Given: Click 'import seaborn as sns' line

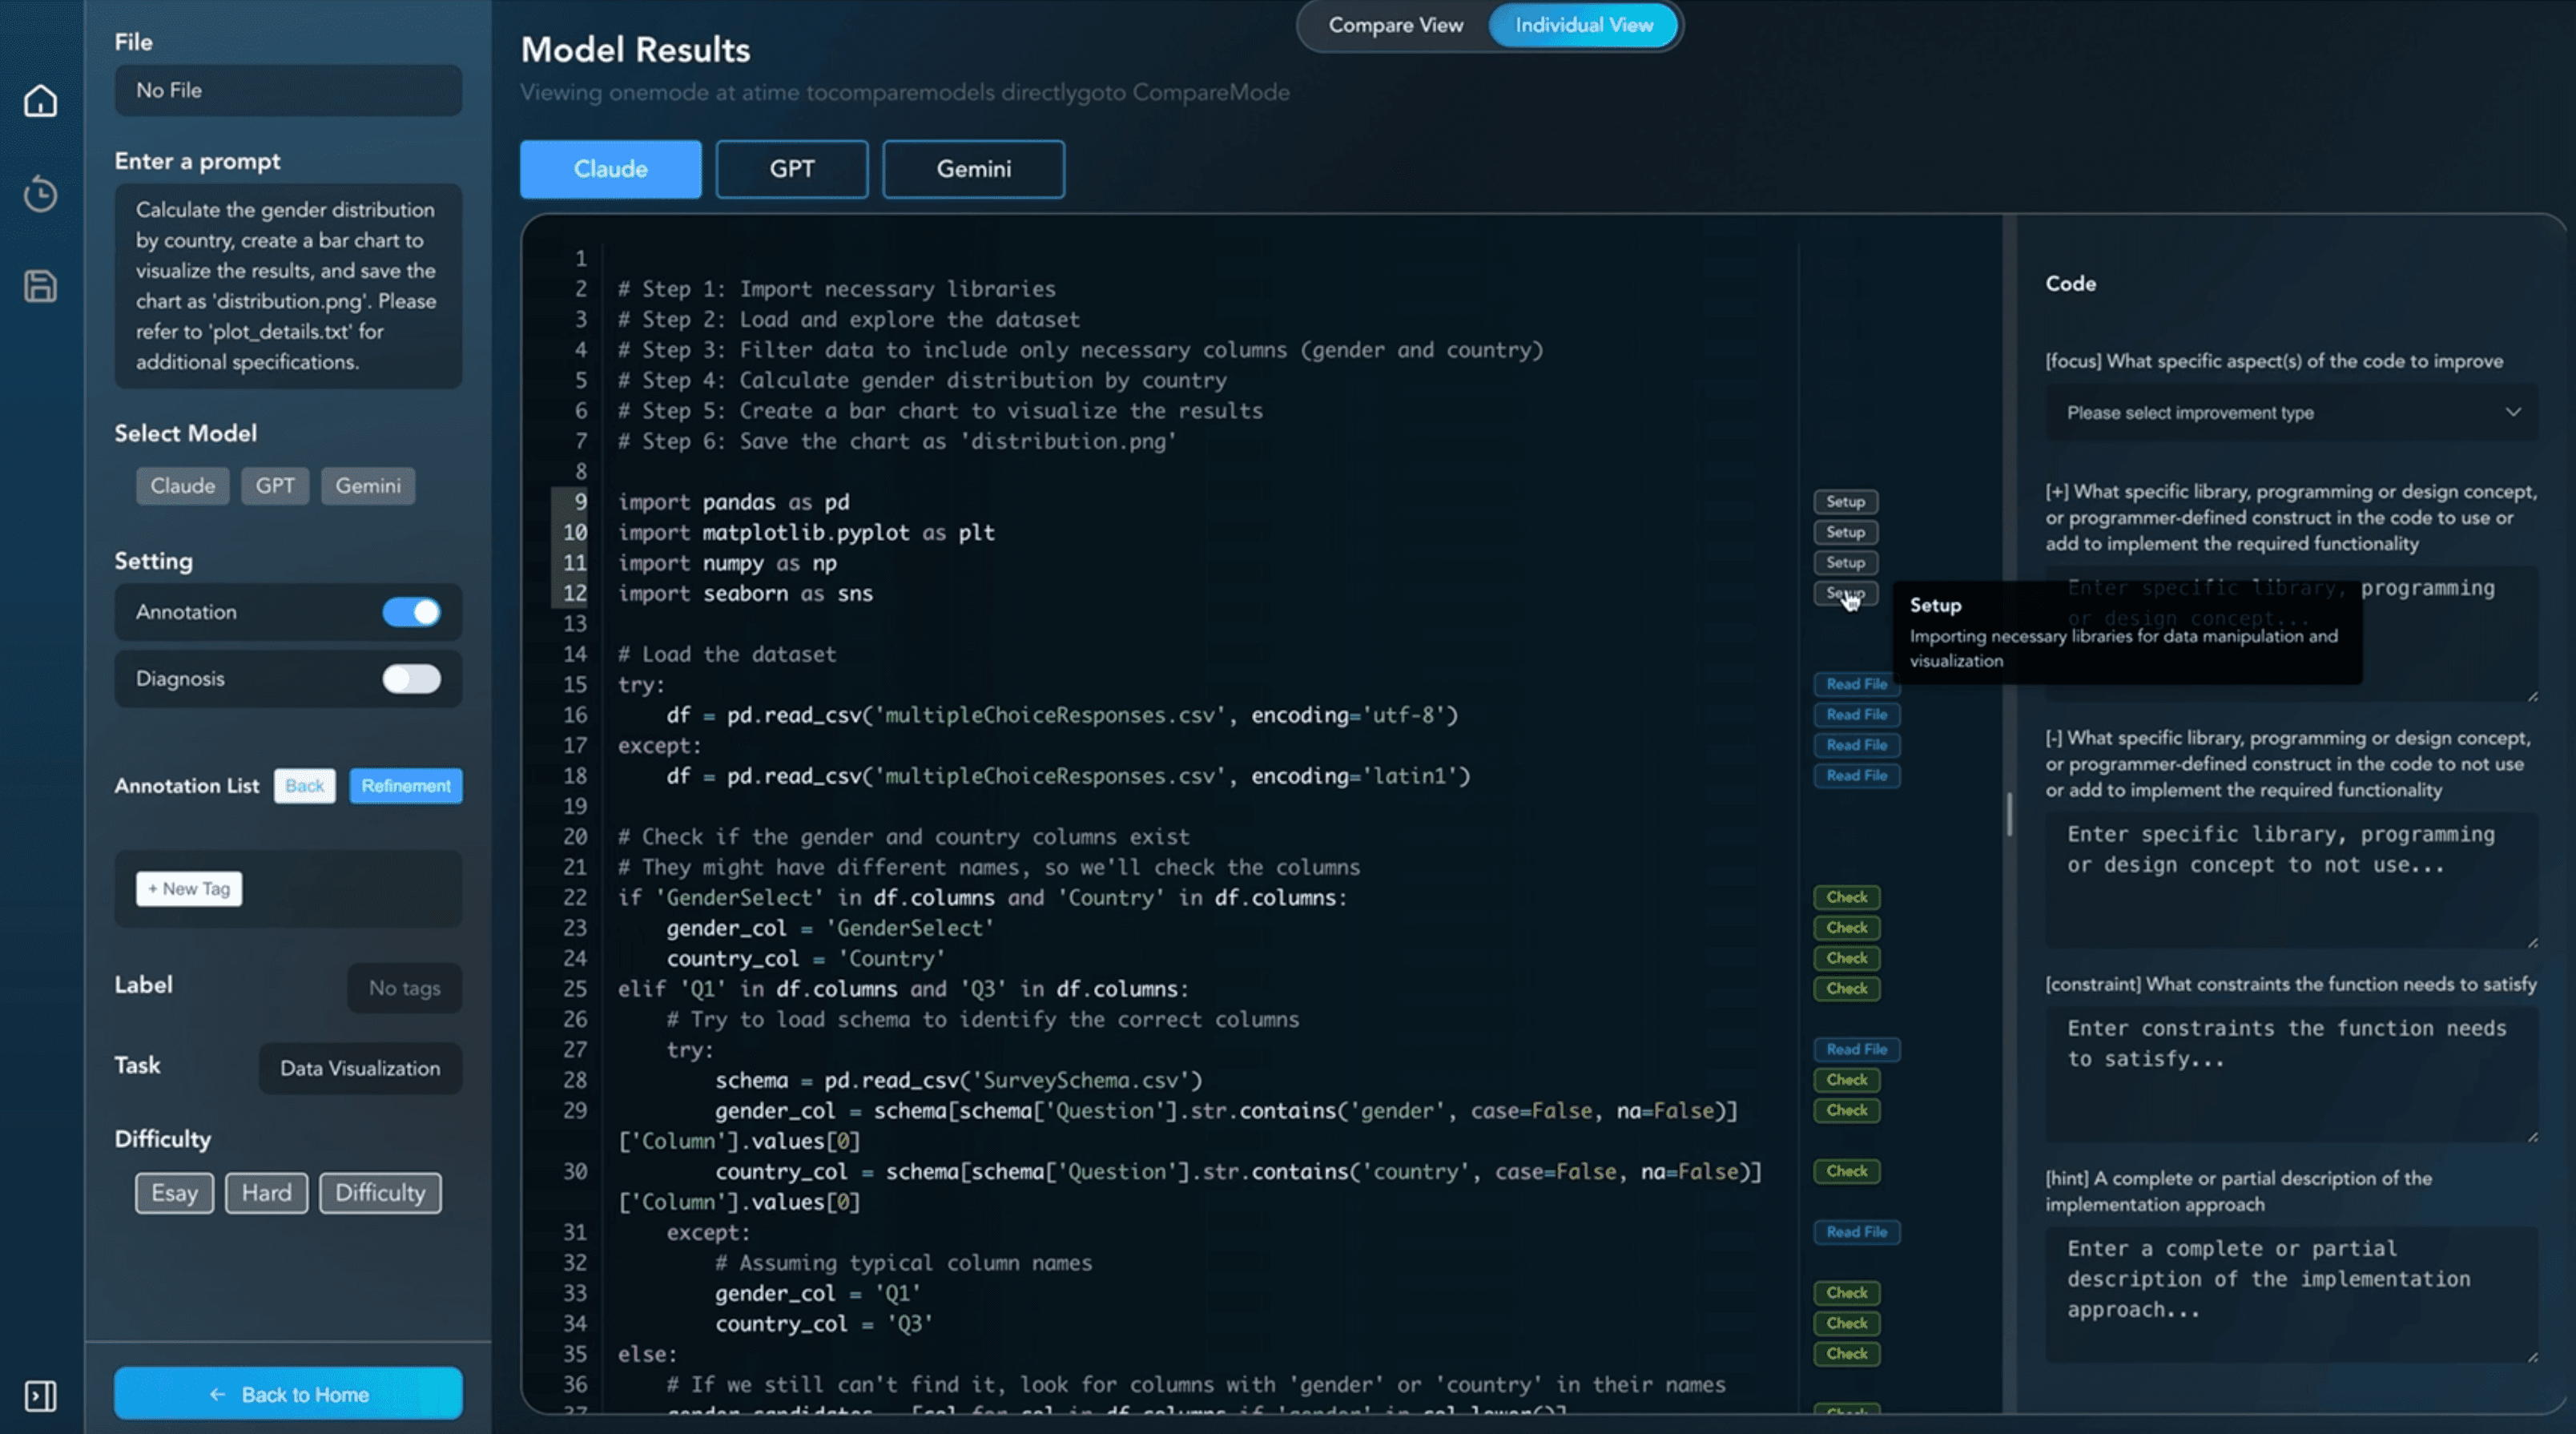Looking at the screenshot, I should (745, 594).
